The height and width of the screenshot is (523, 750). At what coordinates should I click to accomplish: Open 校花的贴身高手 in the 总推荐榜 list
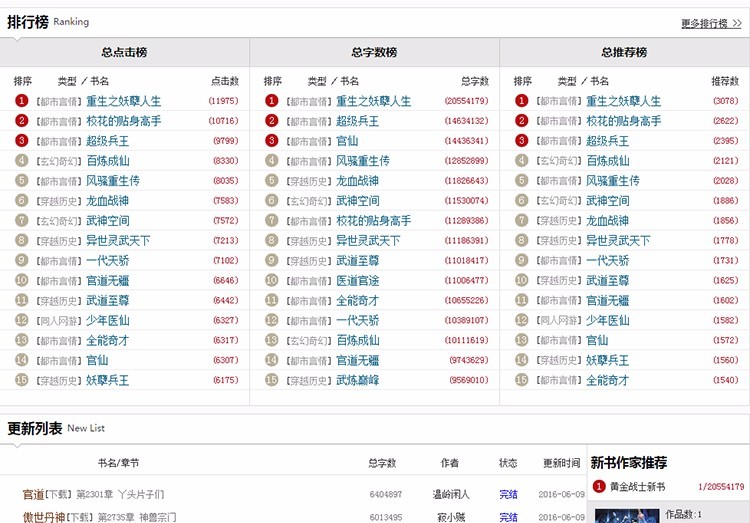click(624, 121)
